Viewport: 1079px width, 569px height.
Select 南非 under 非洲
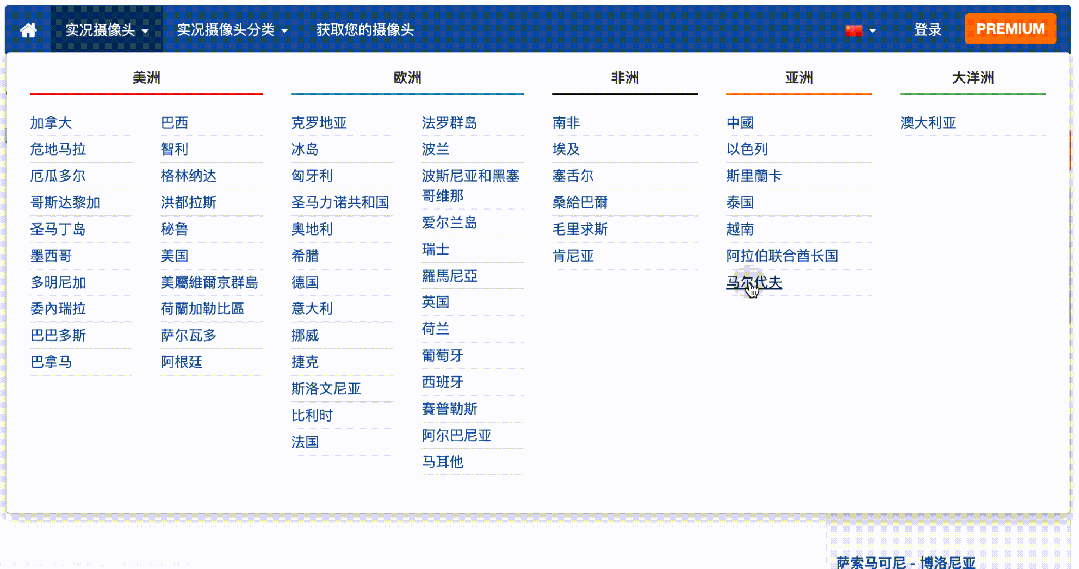tap(566, 122)
